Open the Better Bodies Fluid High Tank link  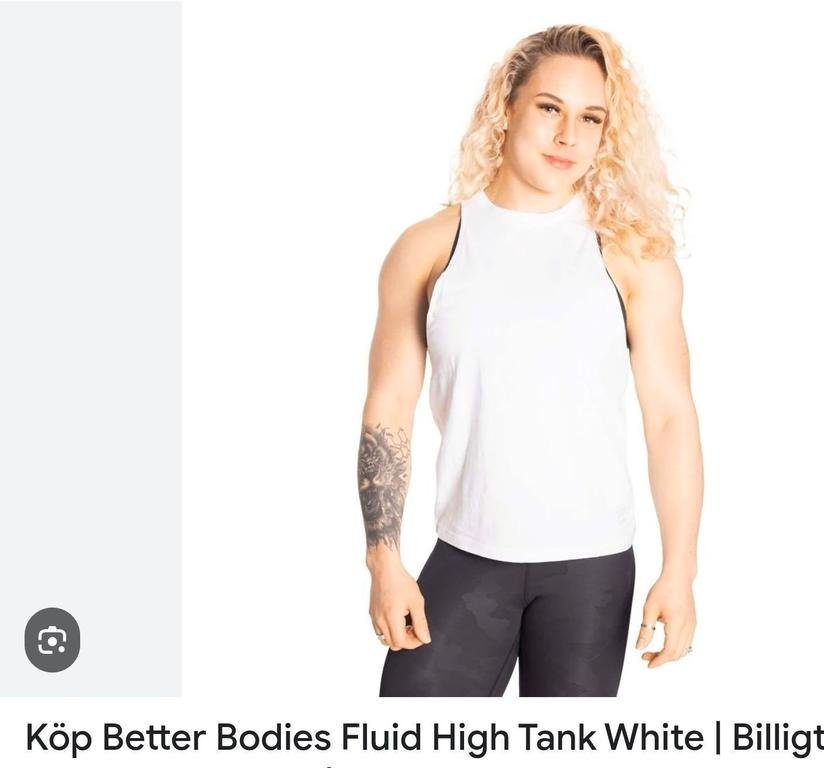pyautogui.click(x=425, y=737)
